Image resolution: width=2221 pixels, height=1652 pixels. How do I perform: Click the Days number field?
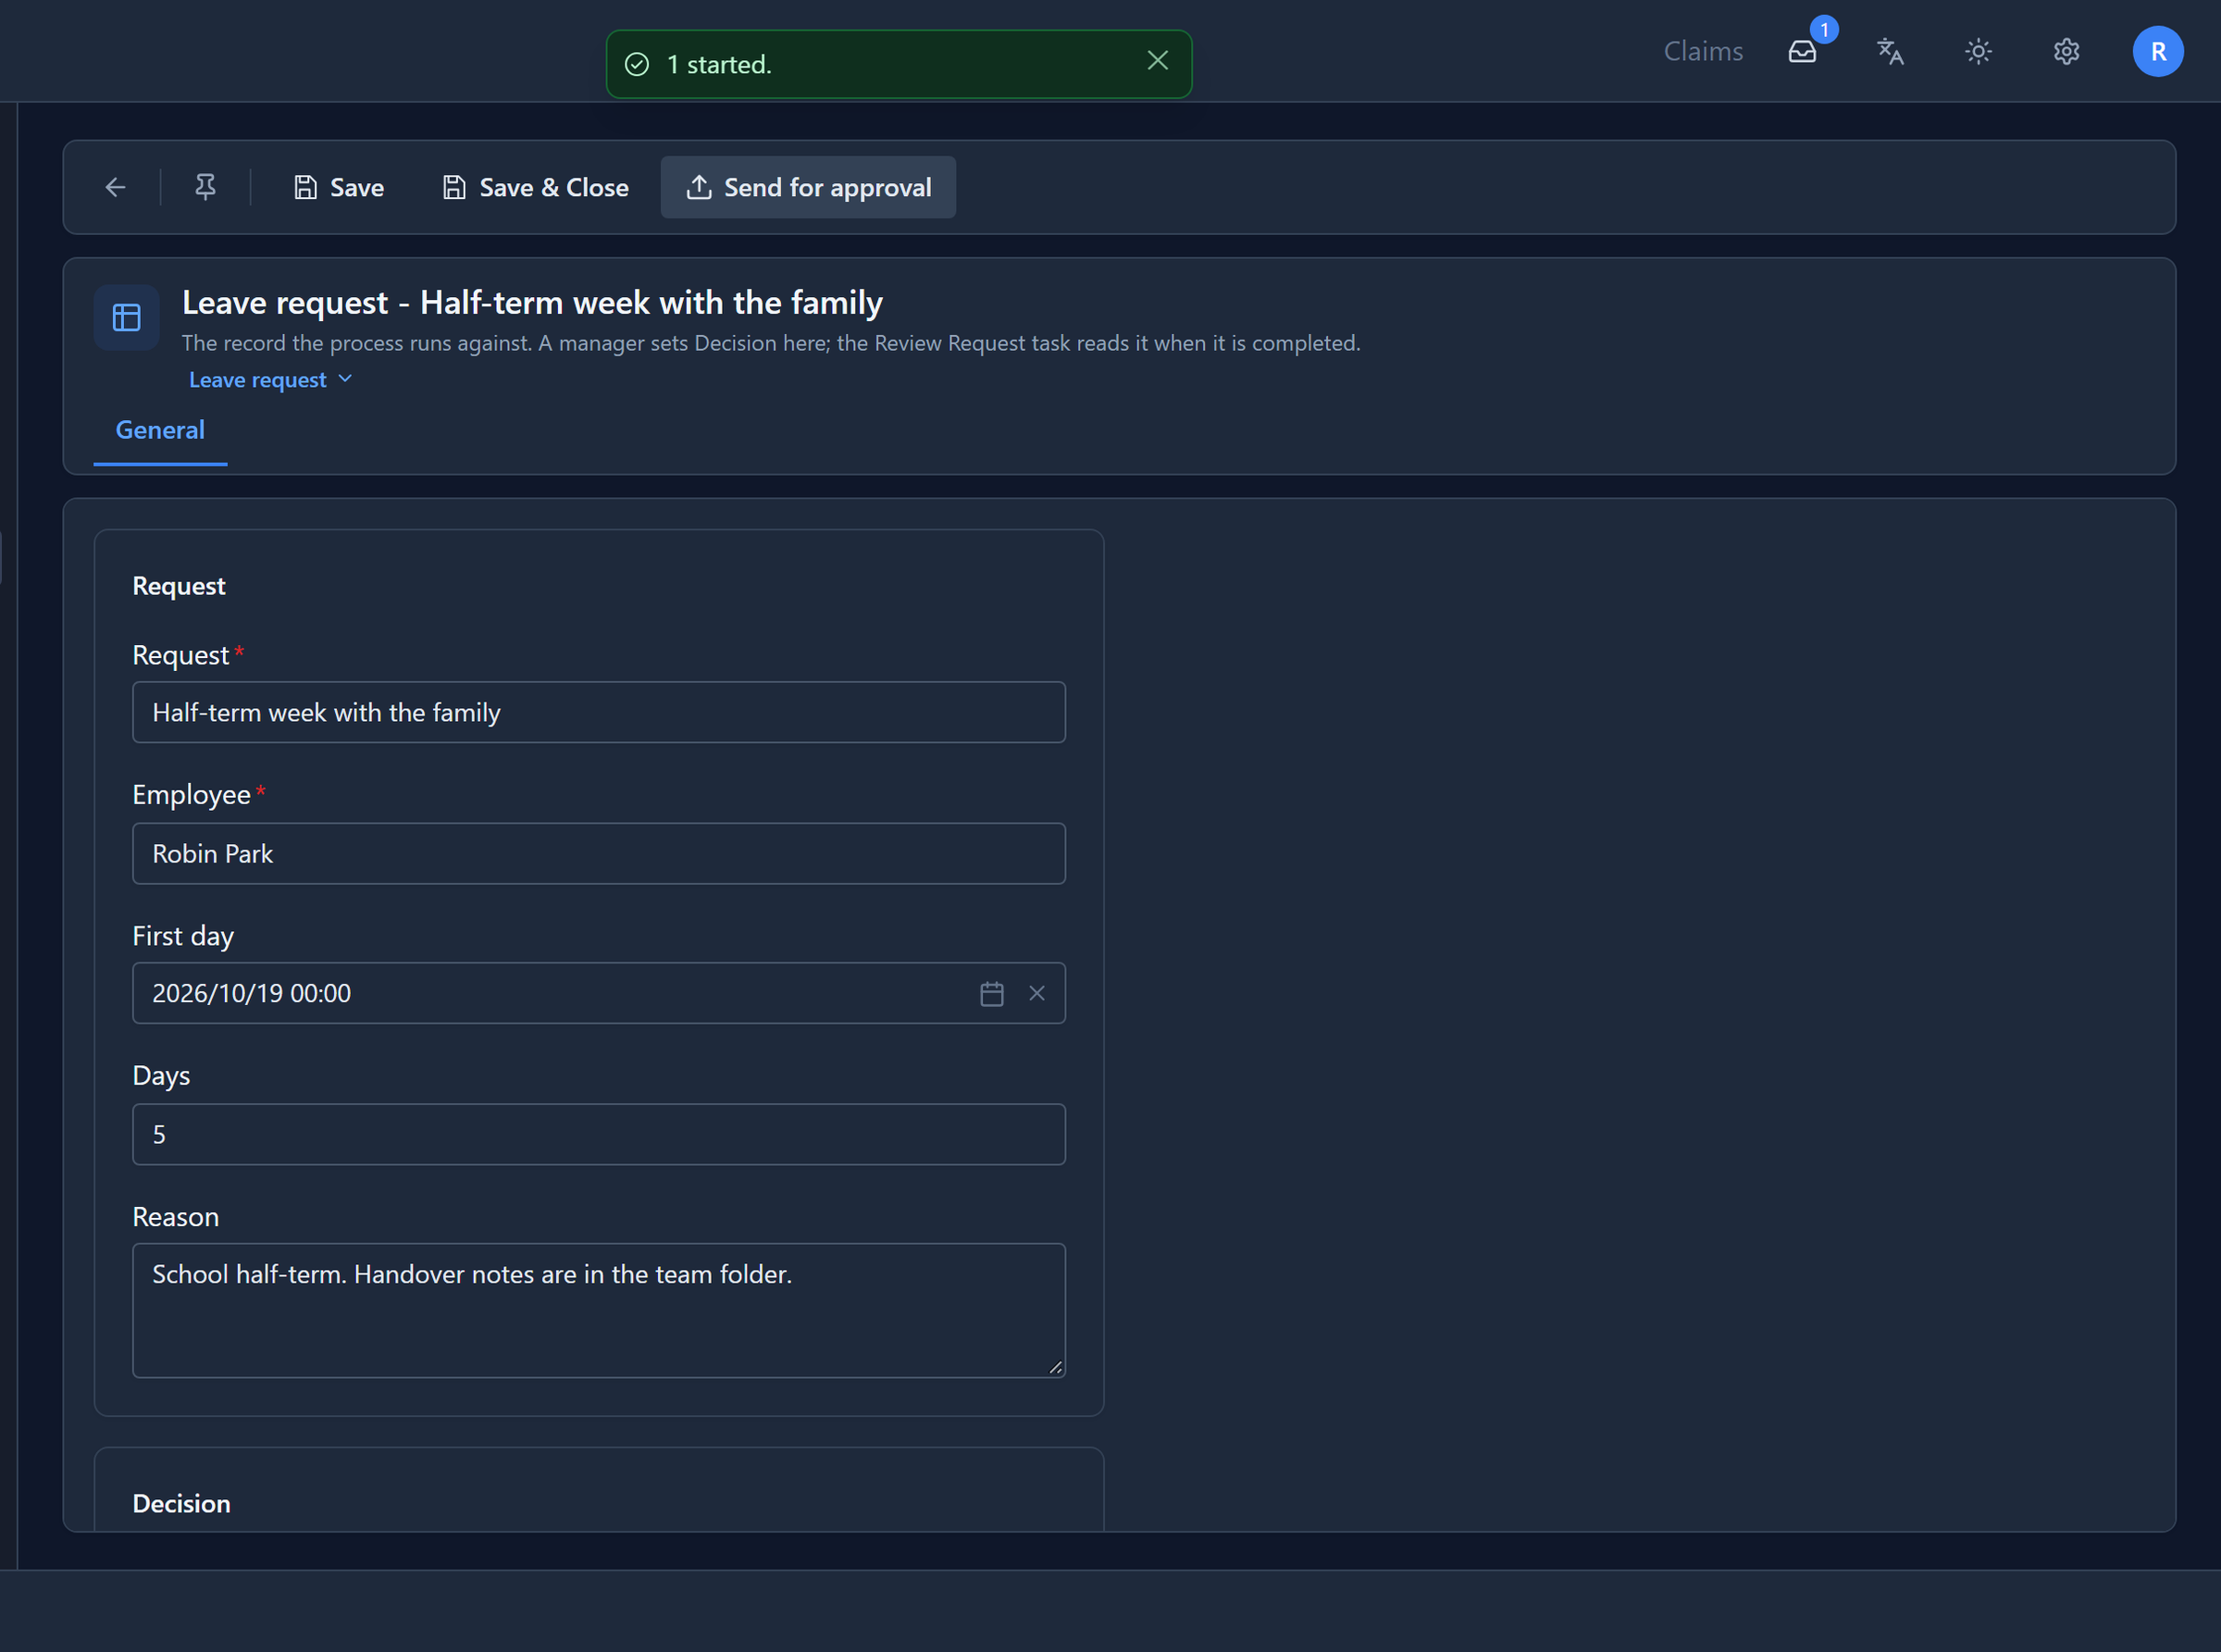point(599,1134)
